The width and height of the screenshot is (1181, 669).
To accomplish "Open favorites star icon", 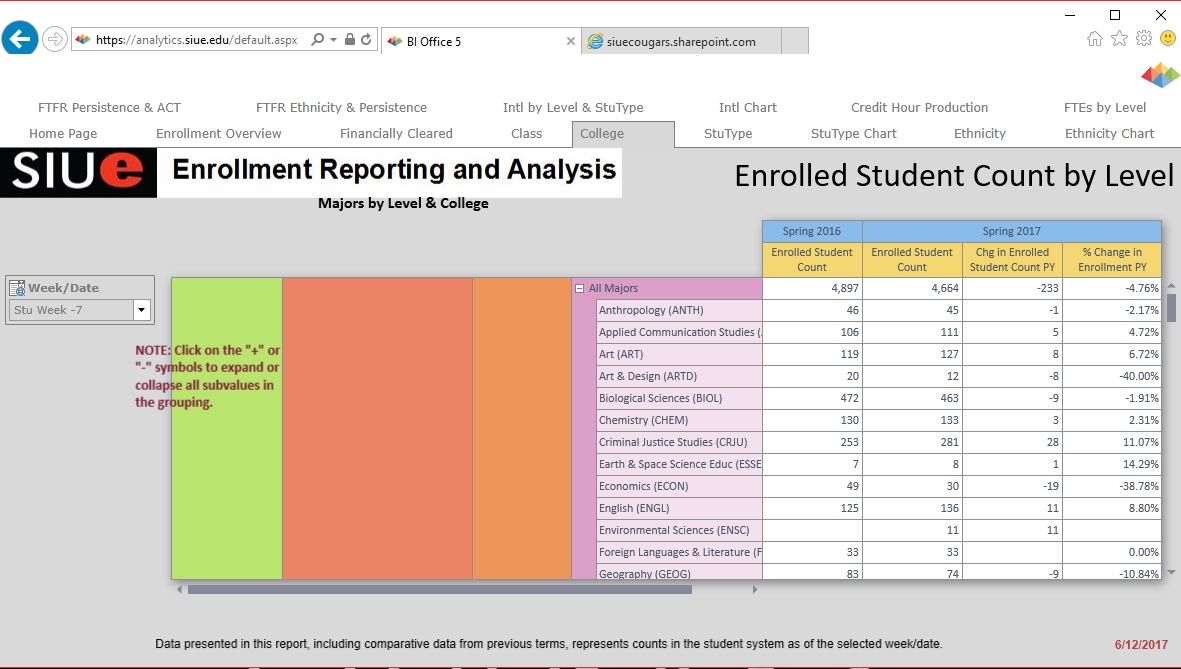I will coord(1119,39).
